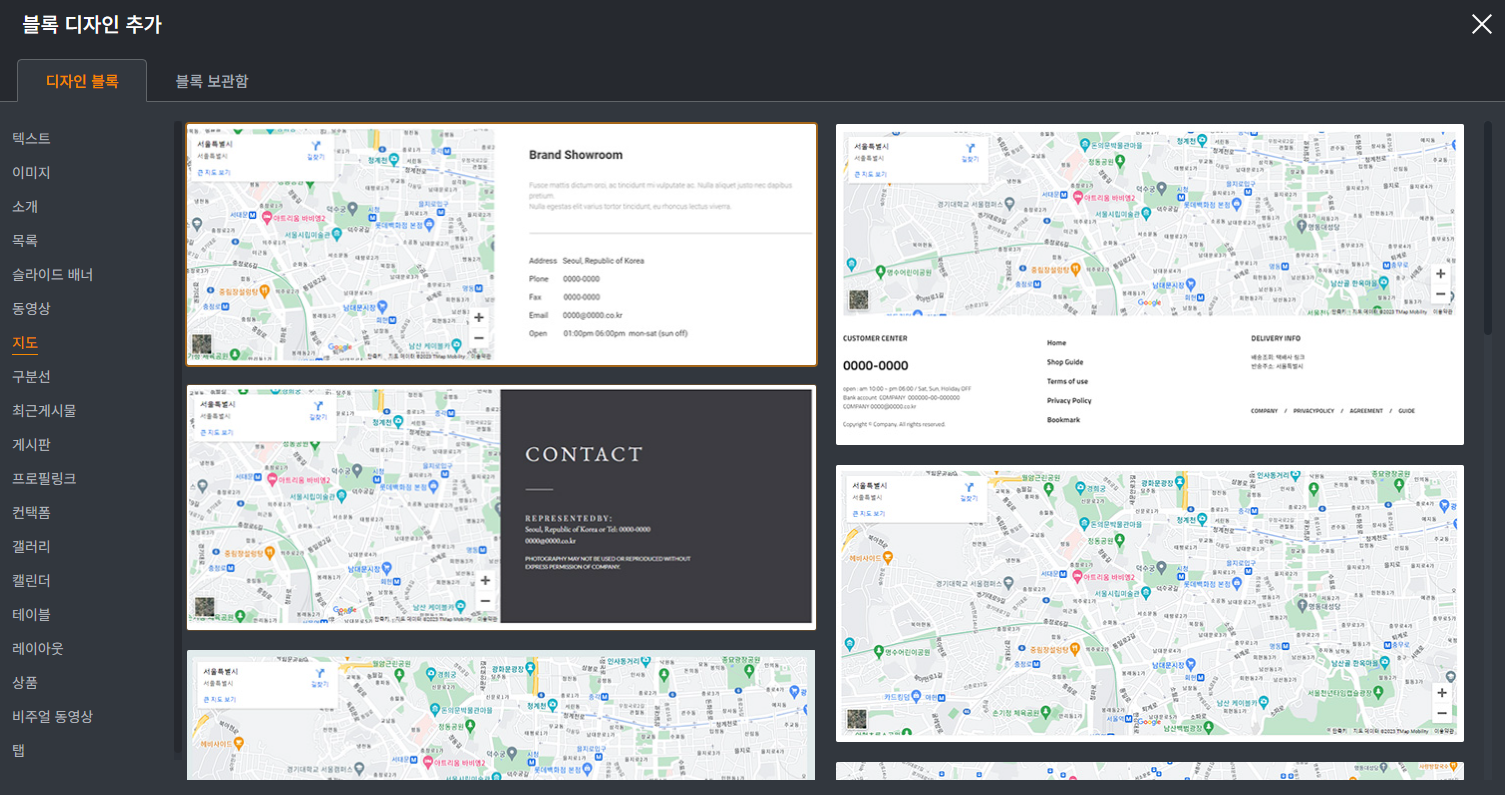
Task: Open the 컨택폼 category
Action: coord(31,512)
